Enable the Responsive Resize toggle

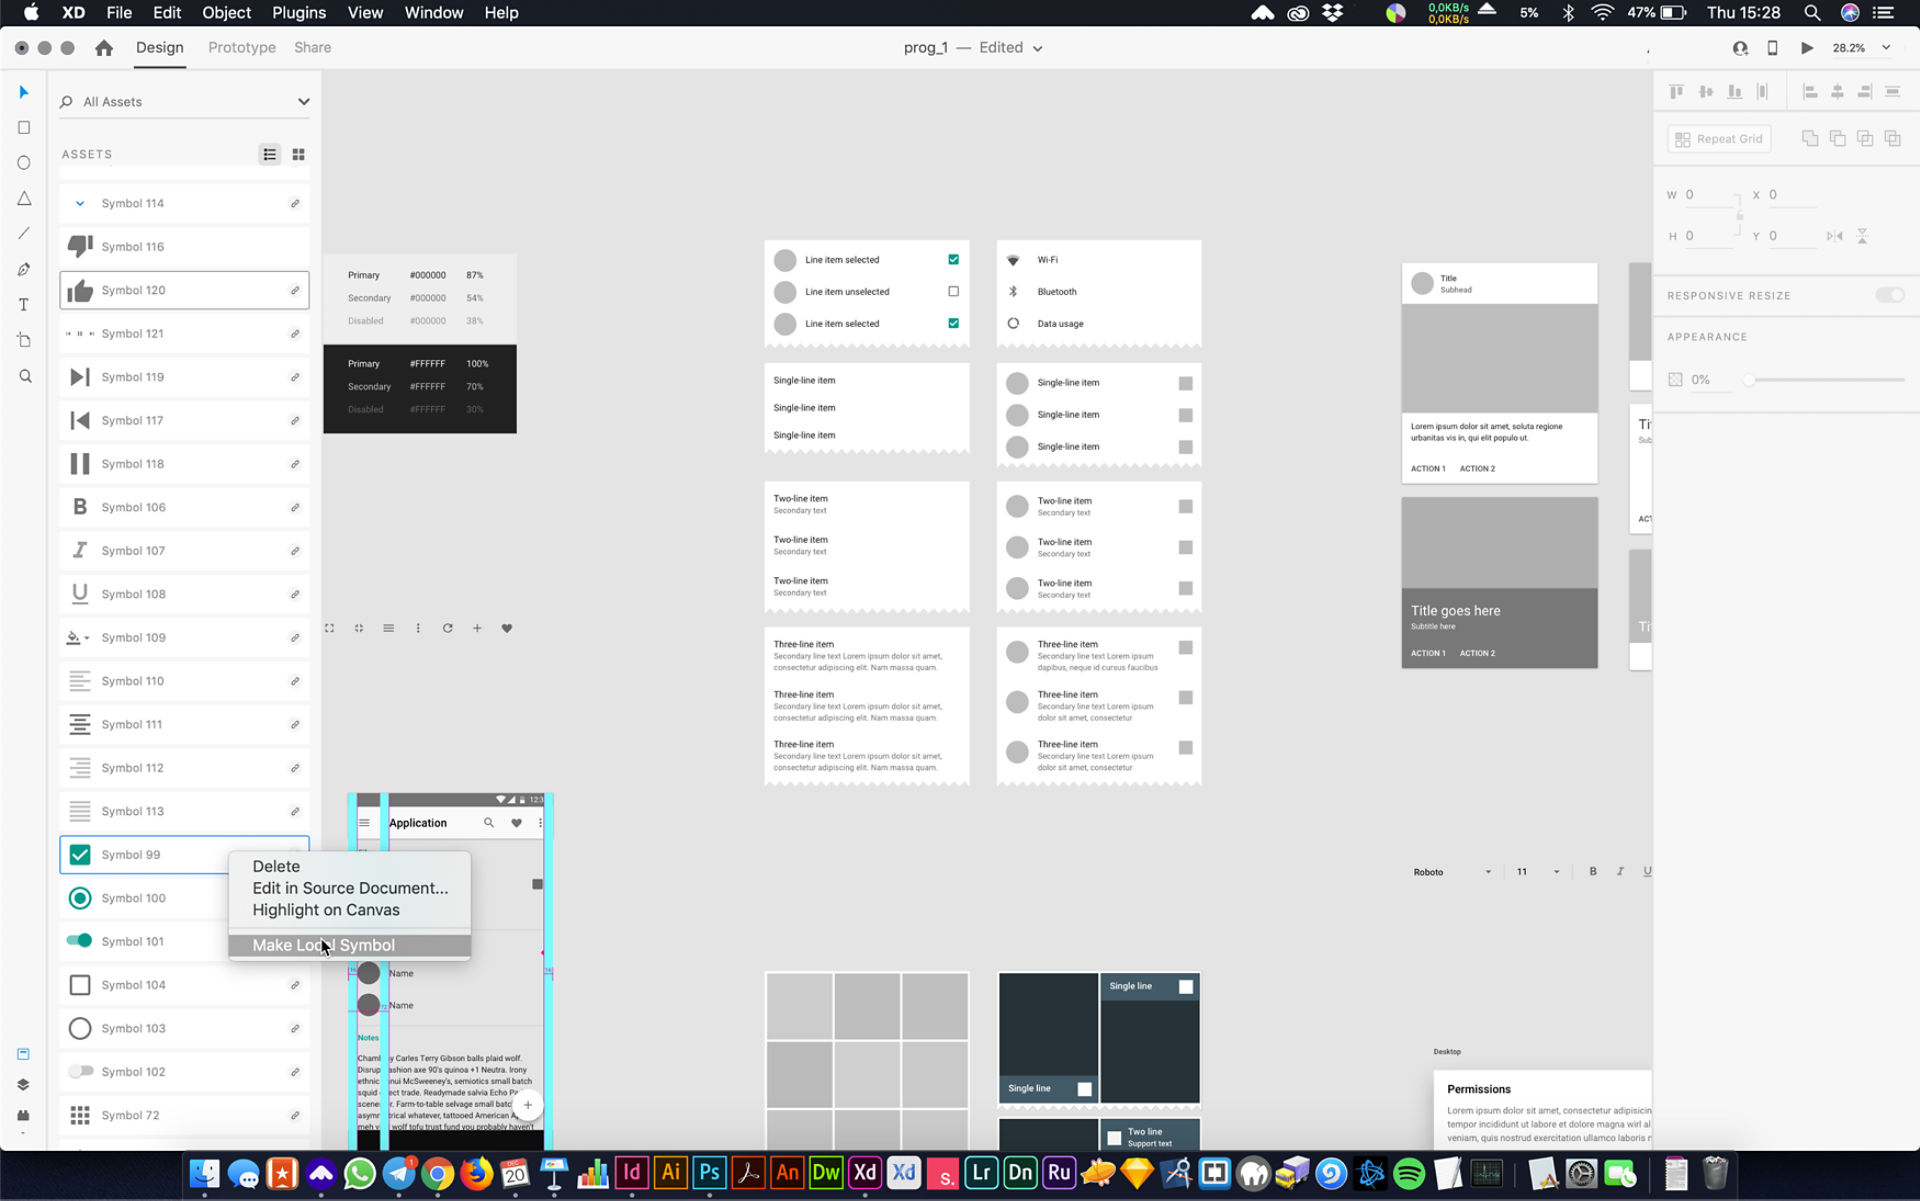tap(1890, 295)
